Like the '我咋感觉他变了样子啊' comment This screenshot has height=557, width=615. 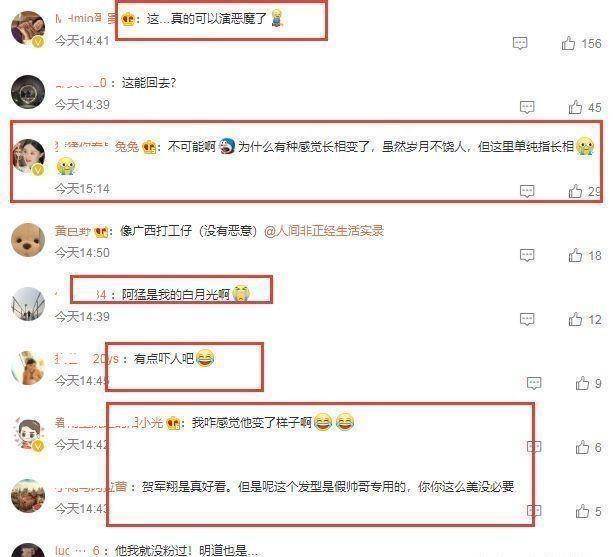[x=582, y=447]
